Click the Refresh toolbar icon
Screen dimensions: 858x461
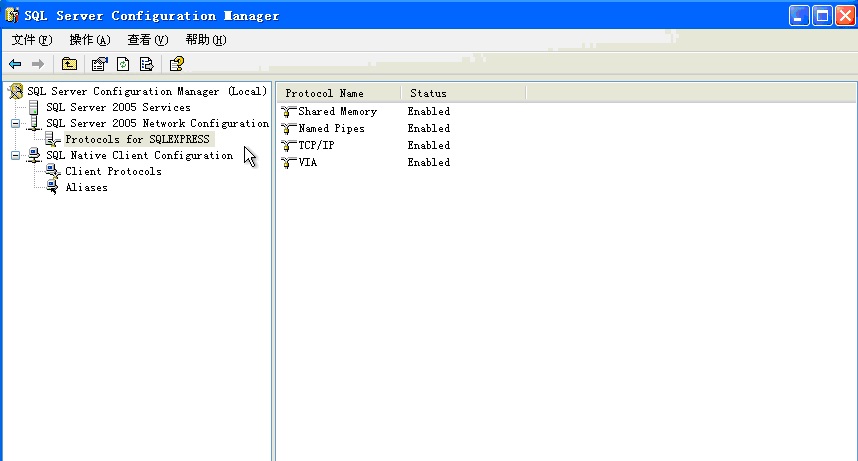(123, 64)
